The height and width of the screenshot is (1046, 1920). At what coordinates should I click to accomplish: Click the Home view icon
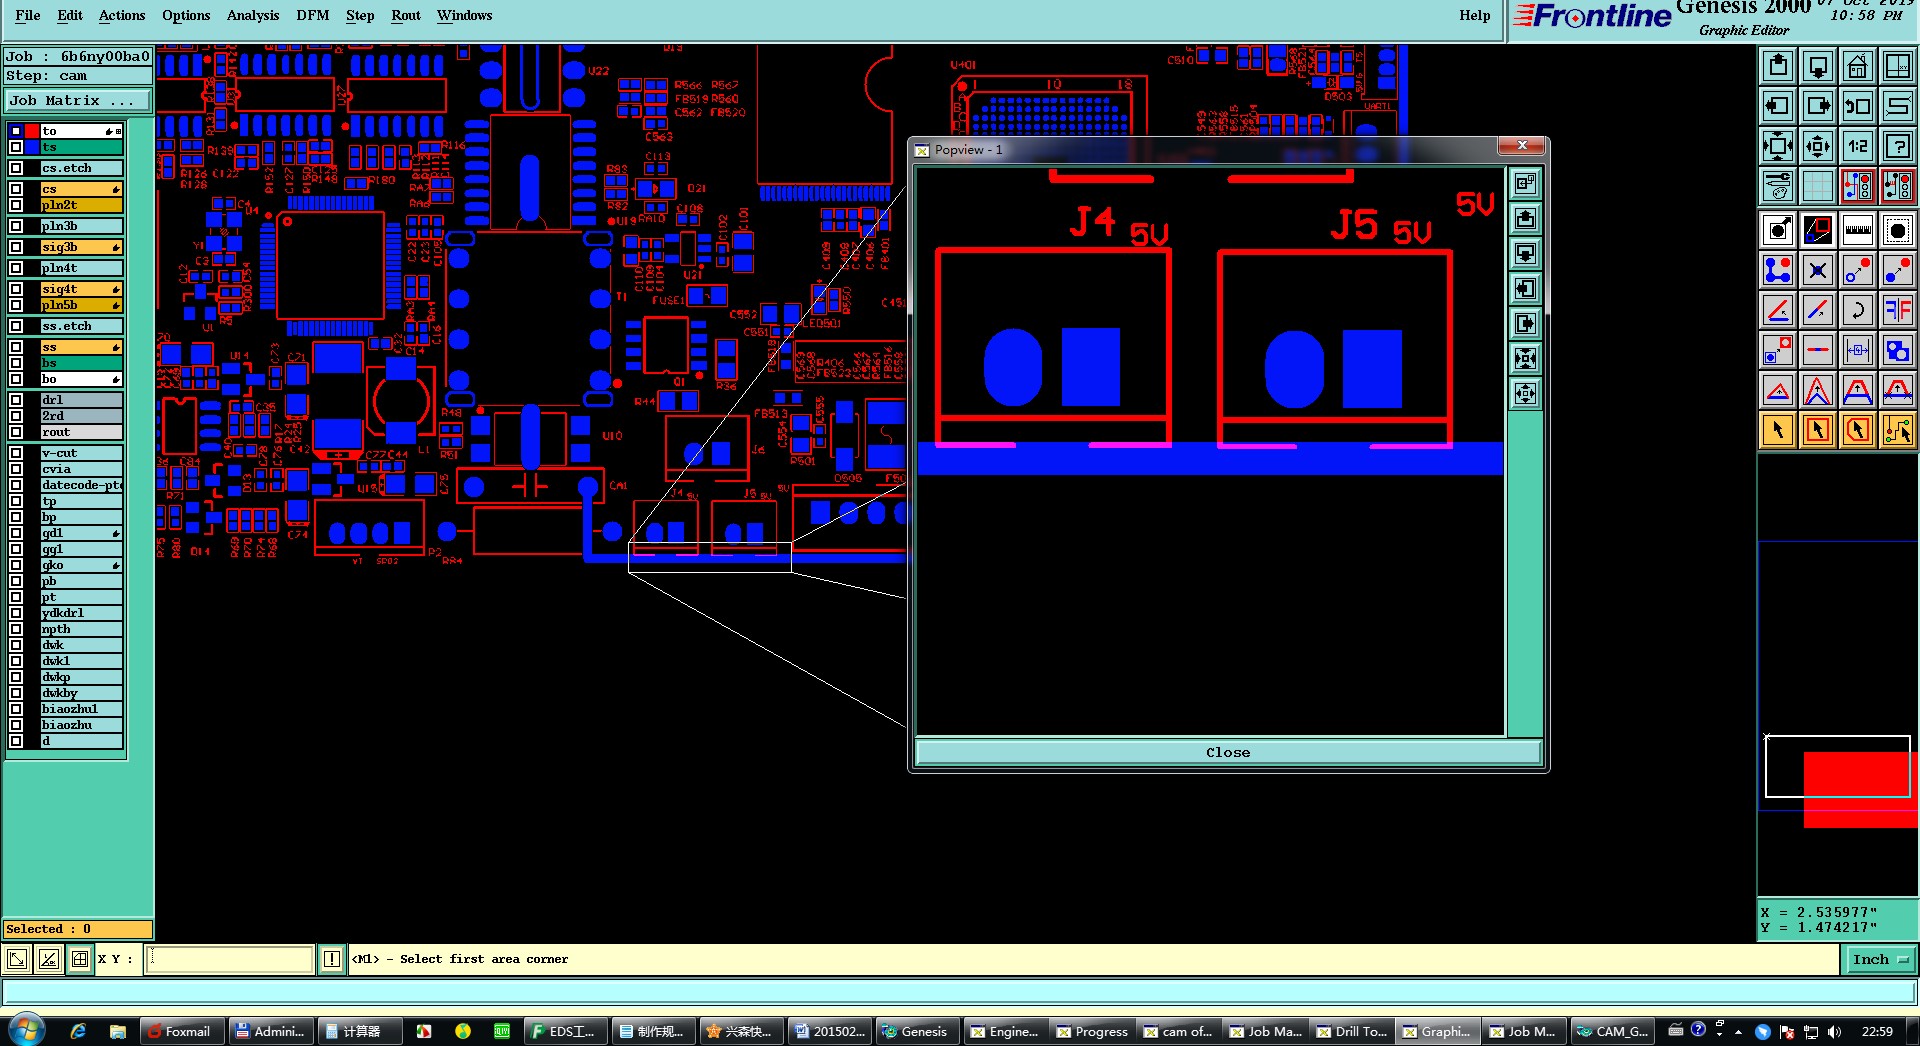click(1858, 66)
